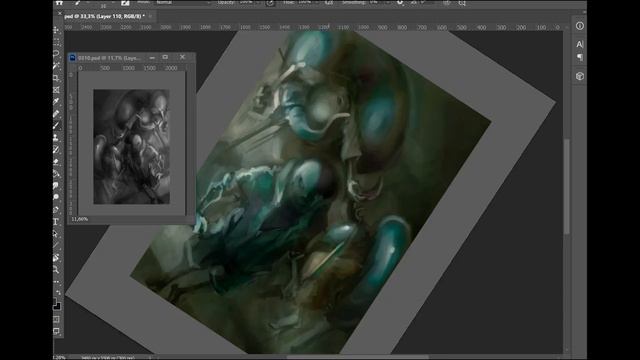The width and height of the screenshot is (640, 360).
Task: Select the Hand tool
Action: click(56, 258)
